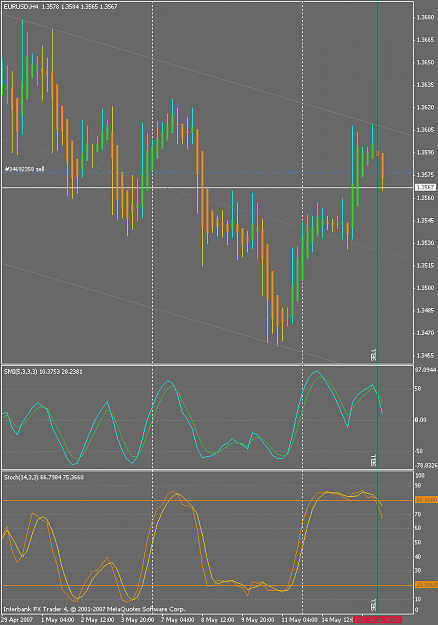Click the 30 value on Stochastic scale
This screenshot has width=438, height=625.
[x=418, y=571]
